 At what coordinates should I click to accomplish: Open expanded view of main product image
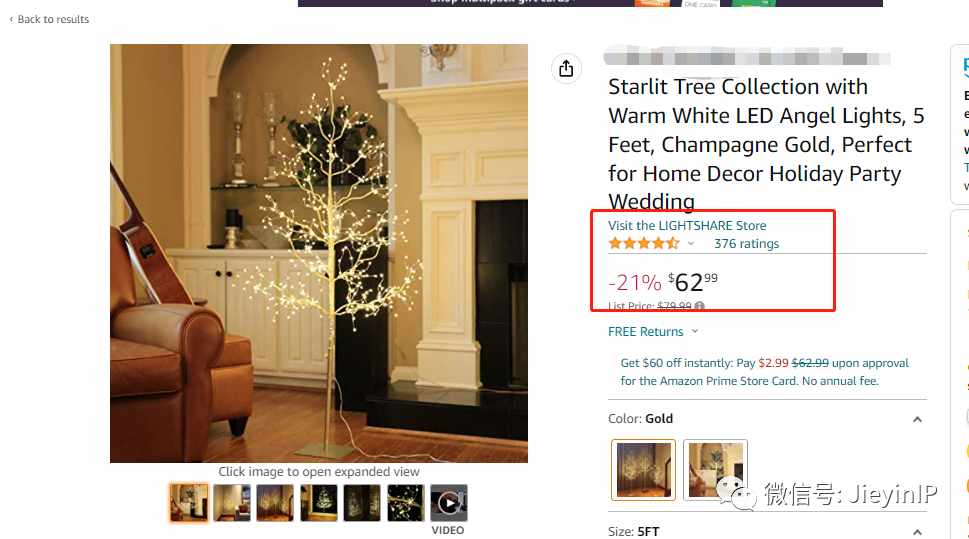tap(319, 253)
